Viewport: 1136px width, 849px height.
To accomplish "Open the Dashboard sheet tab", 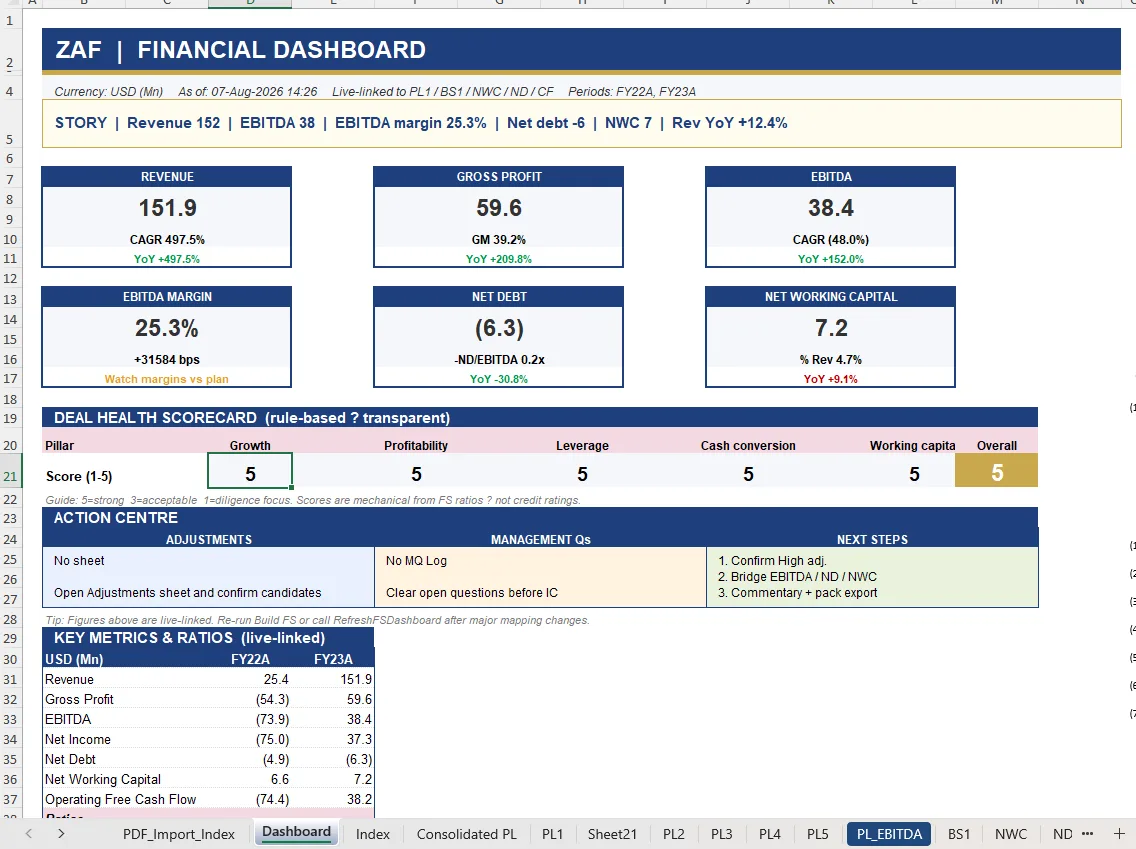I will point(296,832).
